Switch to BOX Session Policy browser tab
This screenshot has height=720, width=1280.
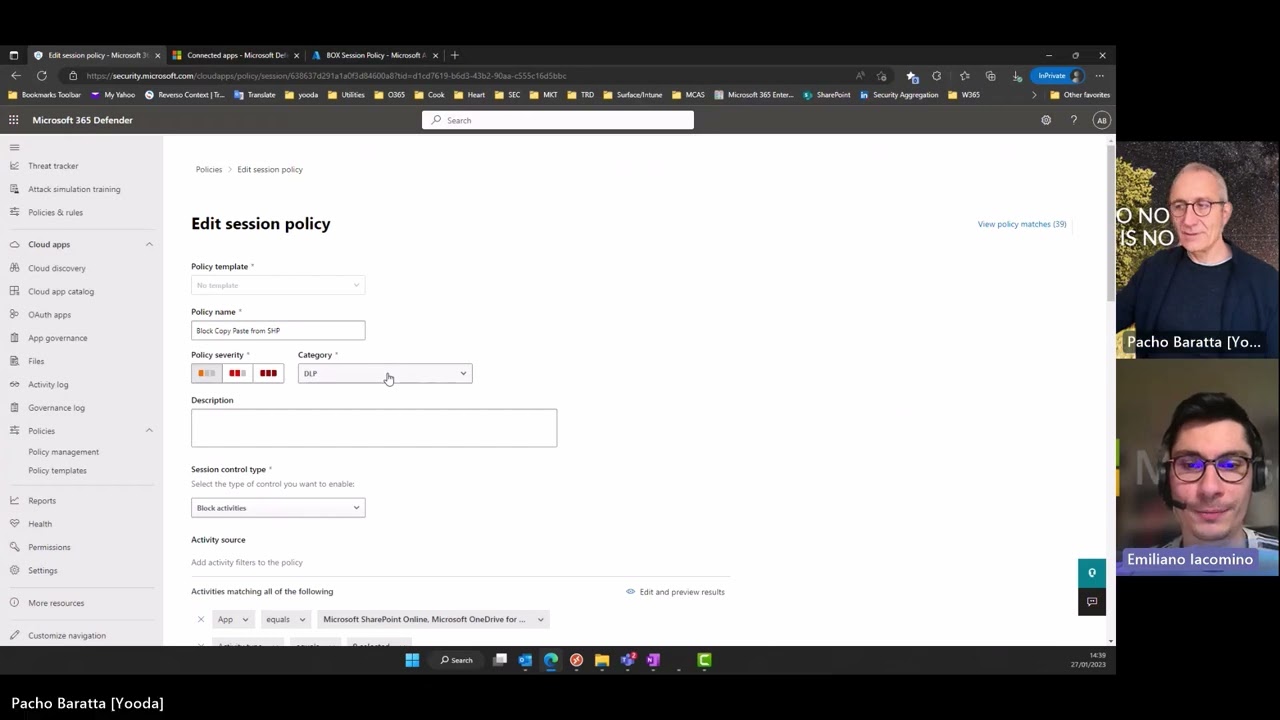tap(376, 55)
